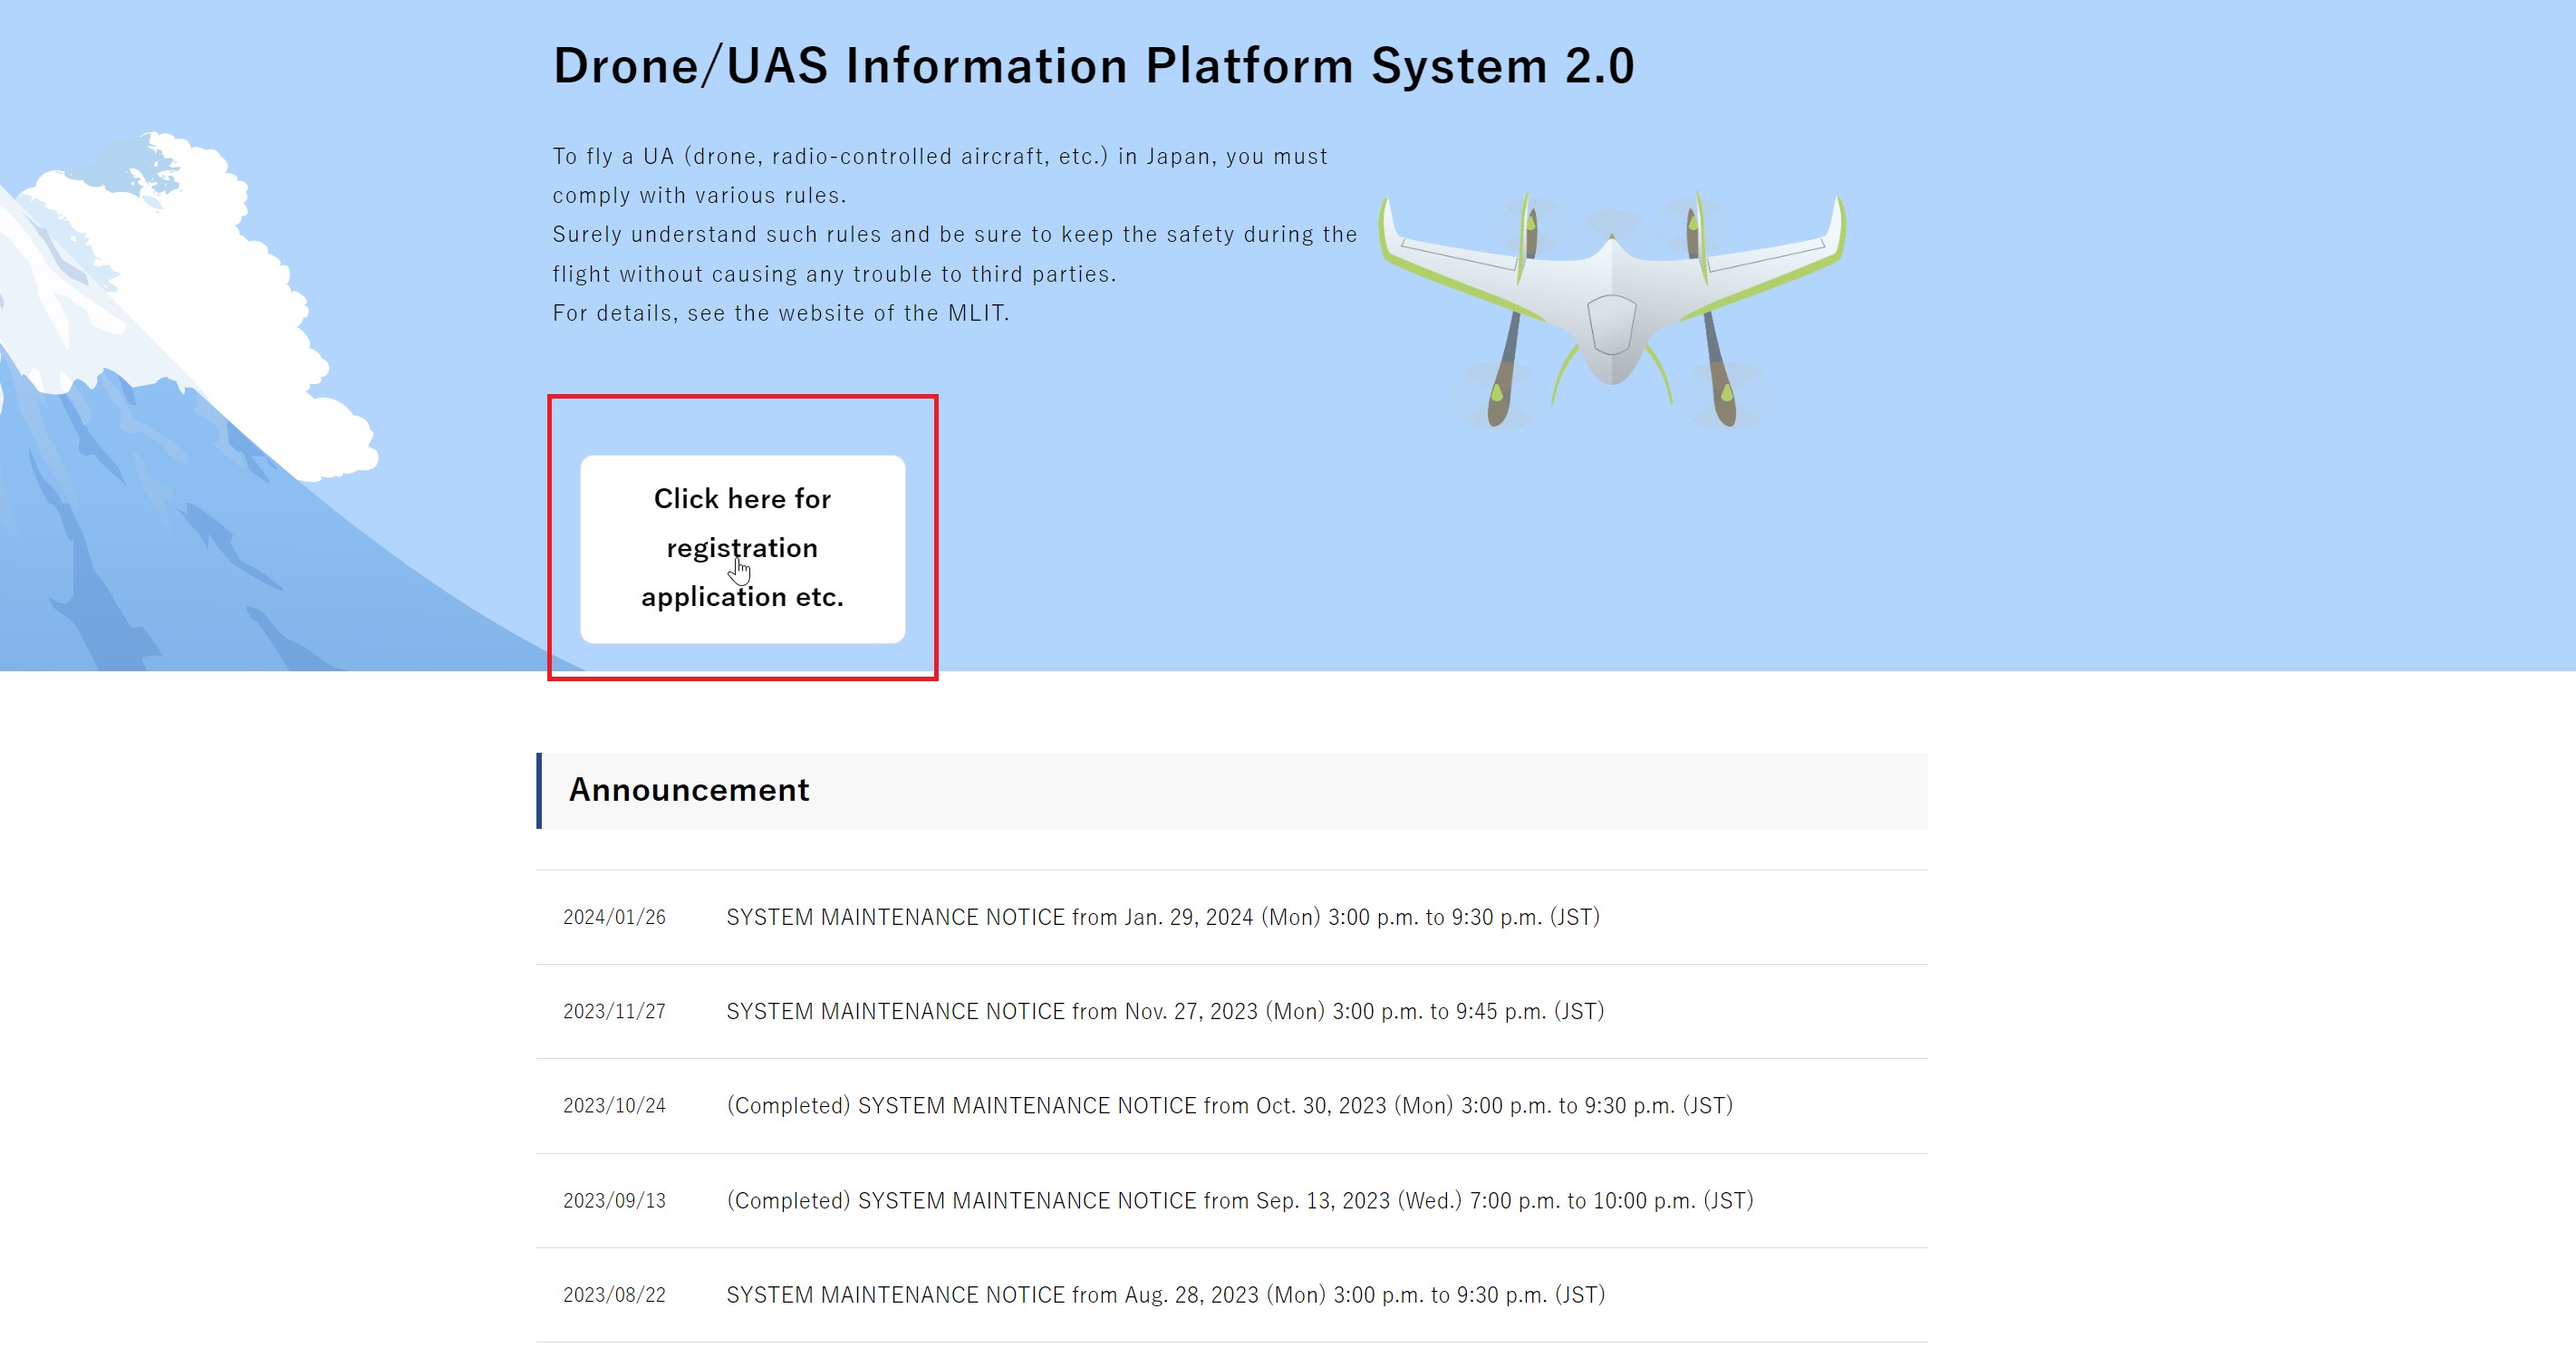
Task: Click the 2023/10/24 announcement date
Action: (614, 1105)
